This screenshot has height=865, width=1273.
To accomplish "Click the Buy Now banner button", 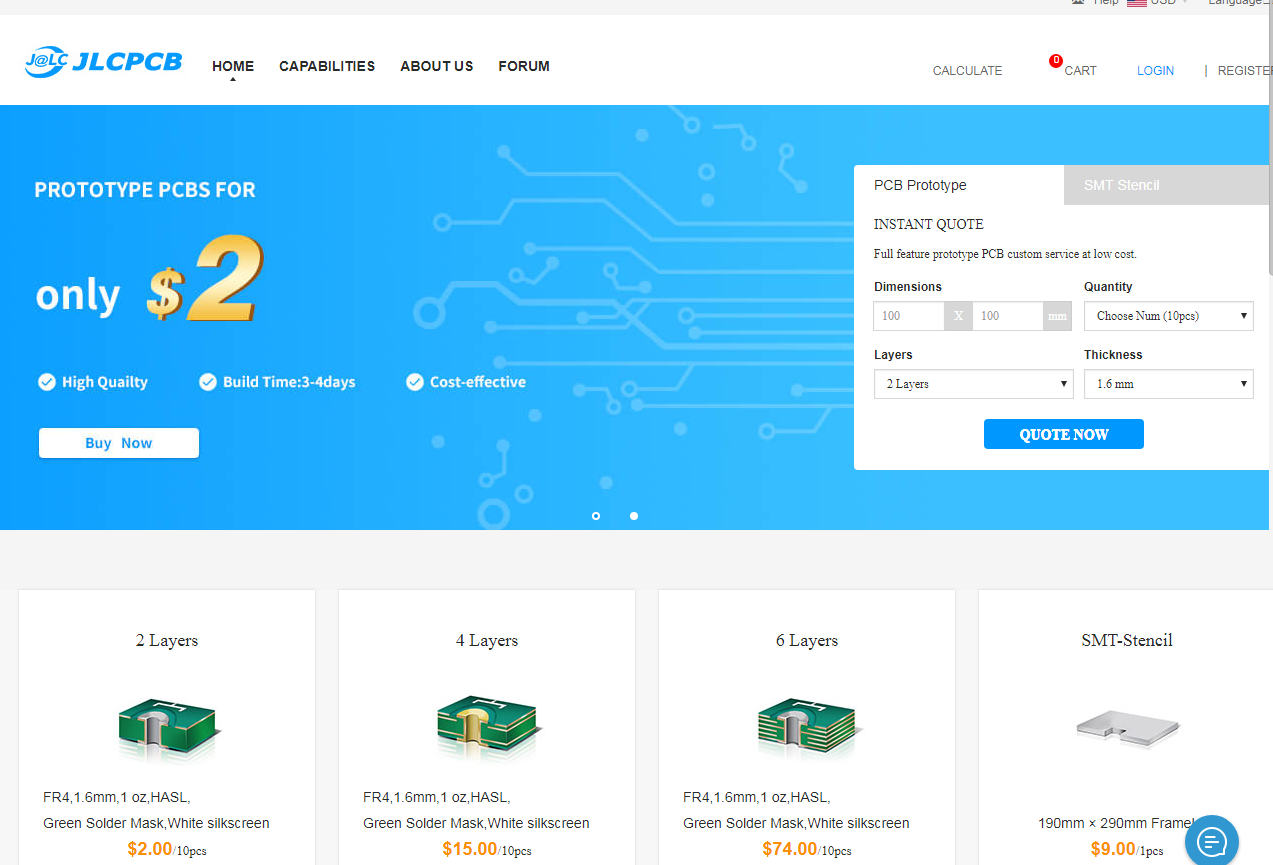I will [x=119, y=443].
